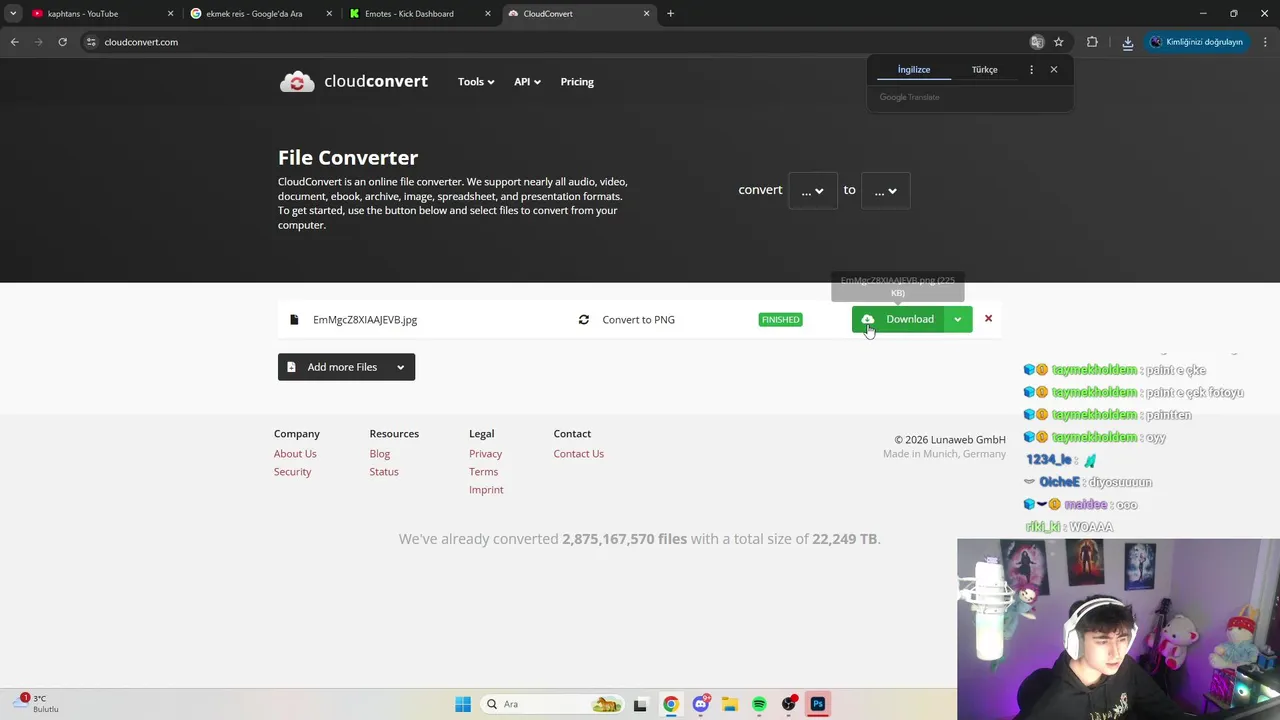Expand the Download button options arrow
Viewport: 1280px width, 720px height.
point(958,319)
